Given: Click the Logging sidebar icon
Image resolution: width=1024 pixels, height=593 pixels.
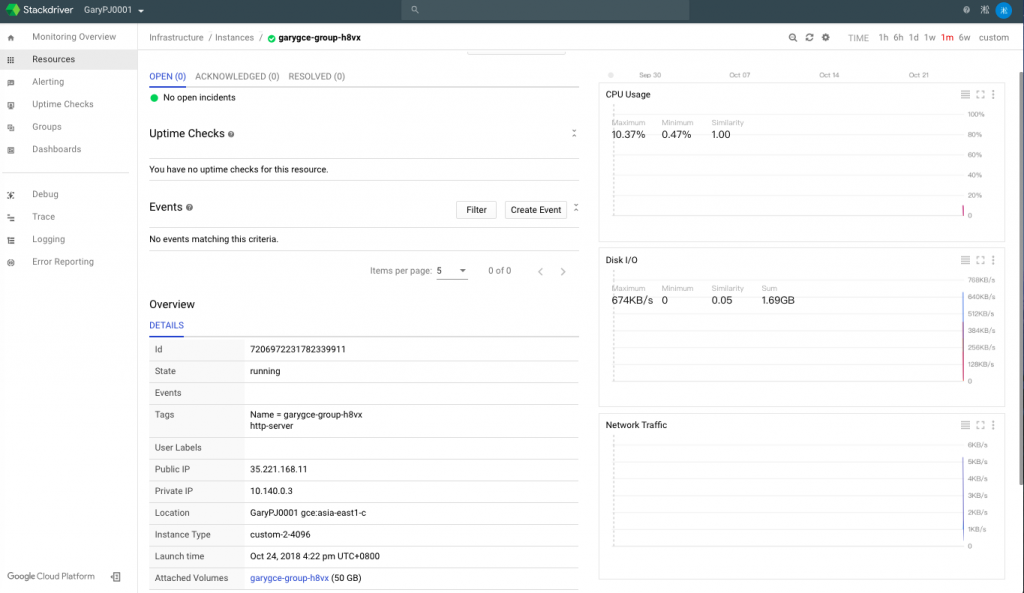Looking at the screenshot, I should pos(10,240).
